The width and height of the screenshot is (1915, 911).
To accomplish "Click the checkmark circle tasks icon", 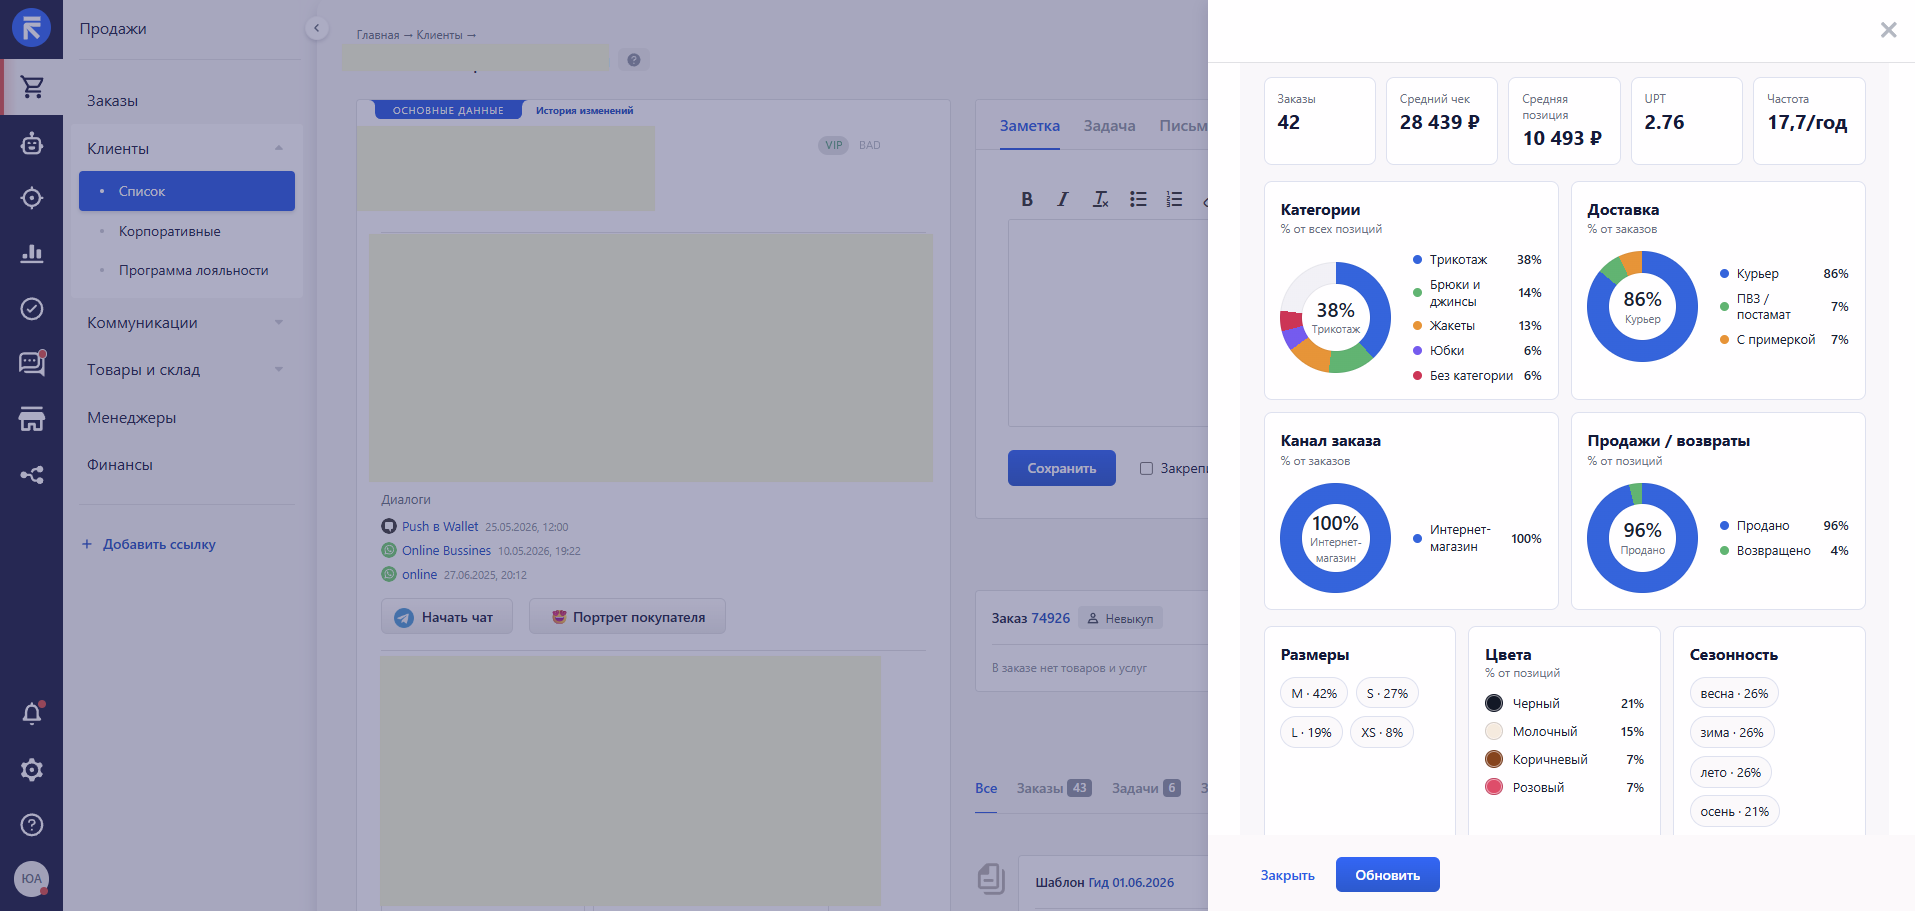I will [32, 308].
